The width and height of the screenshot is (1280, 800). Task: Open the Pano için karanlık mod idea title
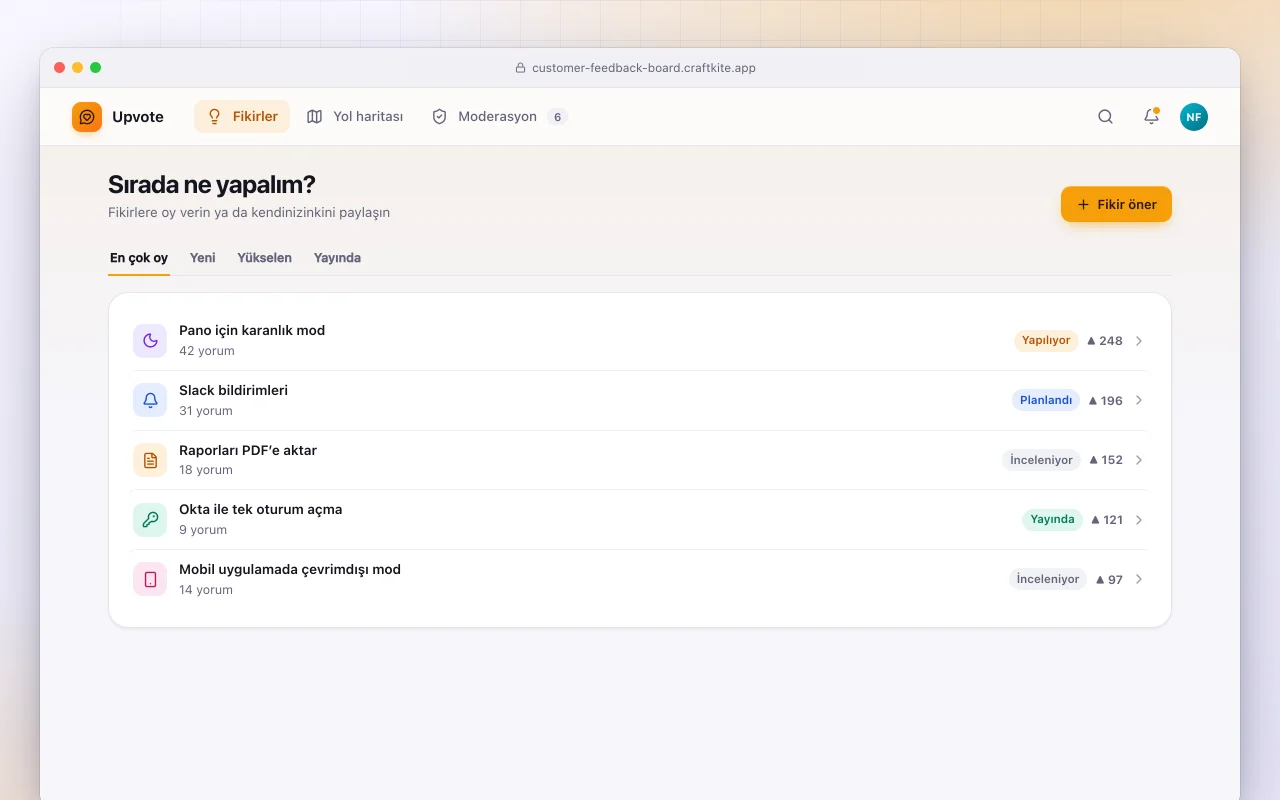[x=252, y=331]
